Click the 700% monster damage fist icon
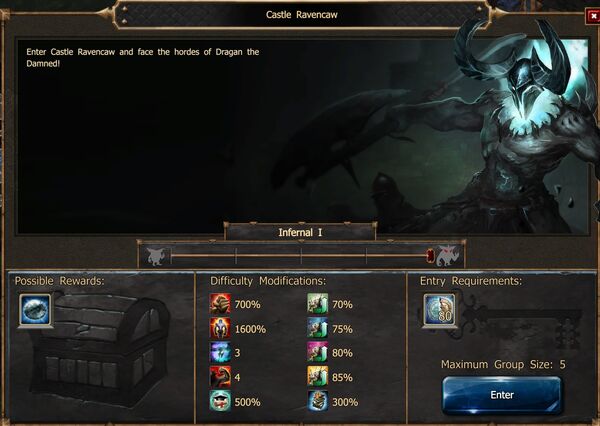Viewport: 600px width, 426px height. pos(220,304)
